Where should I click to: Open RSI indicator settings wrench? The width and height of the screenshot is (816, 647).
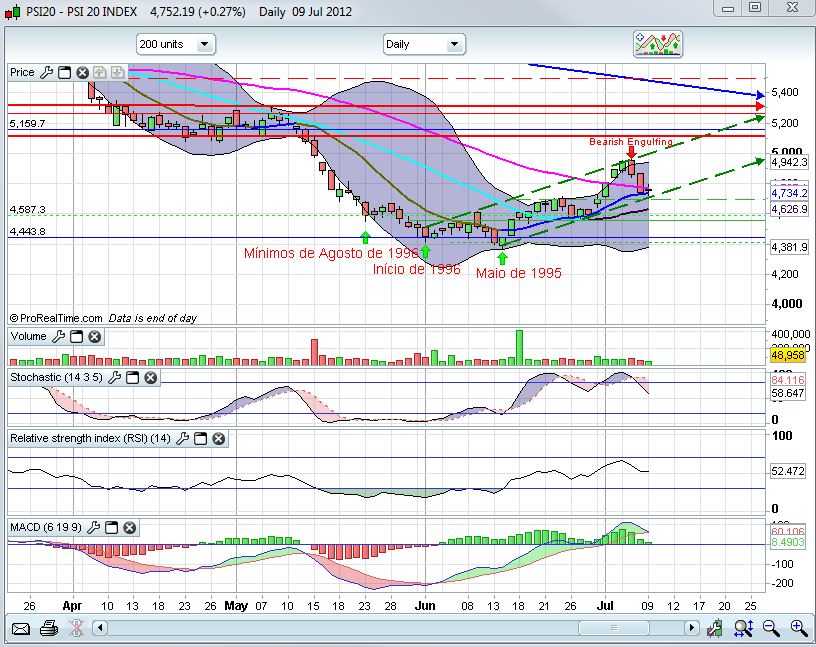[183, 439]
